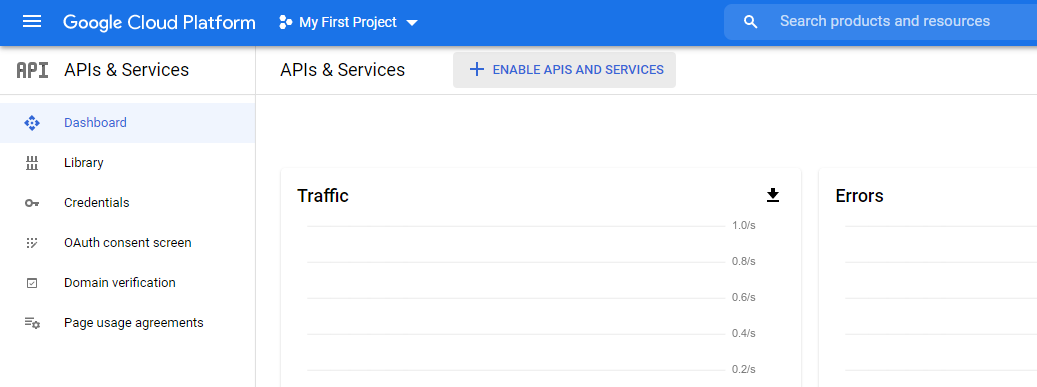Click the Page usage agreements icon
Image resolution: width=1037 pixels, height=387 pixels.
pos(32,323)
